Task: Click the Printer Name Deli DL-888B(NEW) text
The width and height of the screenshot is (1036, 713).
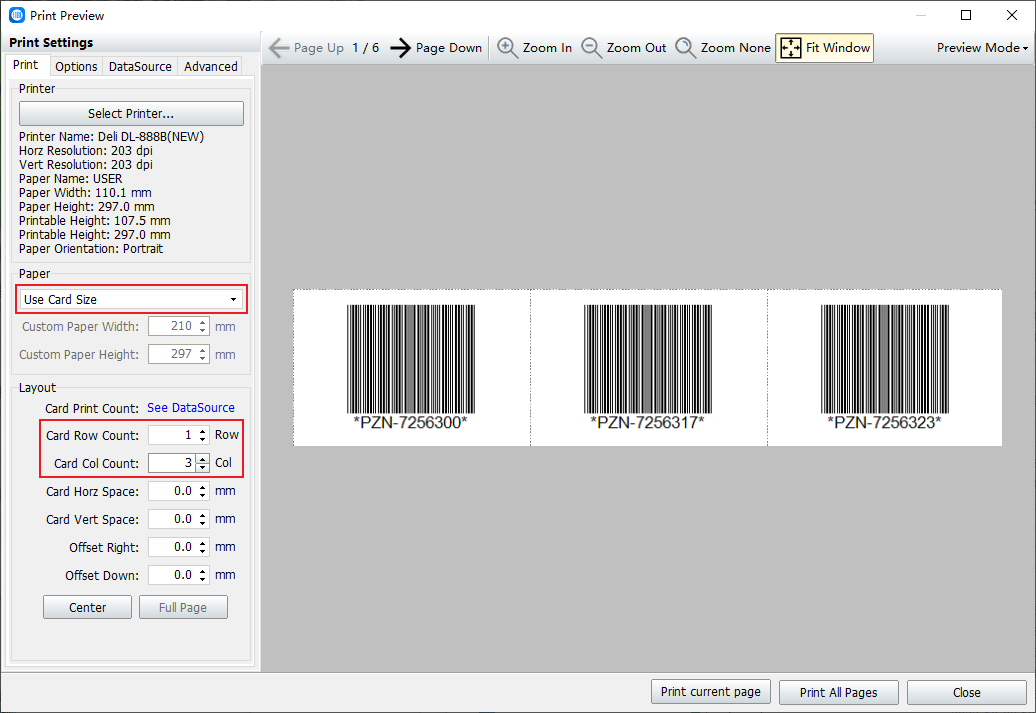Action: point(112,137)
